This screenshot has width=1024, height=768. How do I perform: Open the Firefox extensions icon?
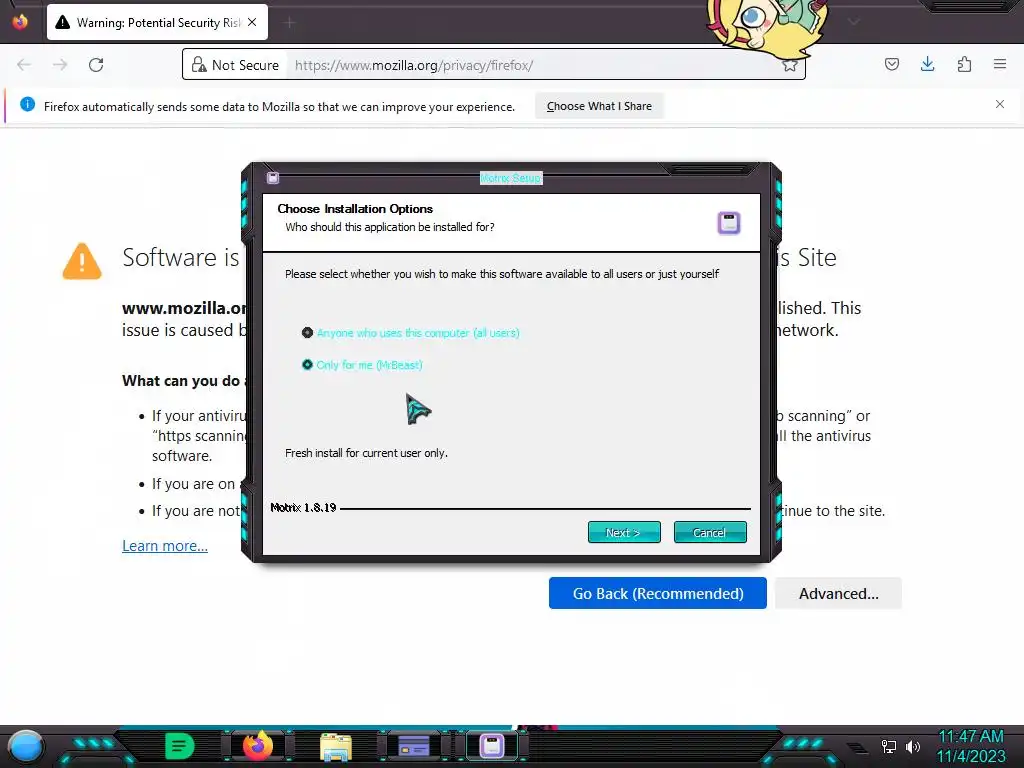point(964,64)
